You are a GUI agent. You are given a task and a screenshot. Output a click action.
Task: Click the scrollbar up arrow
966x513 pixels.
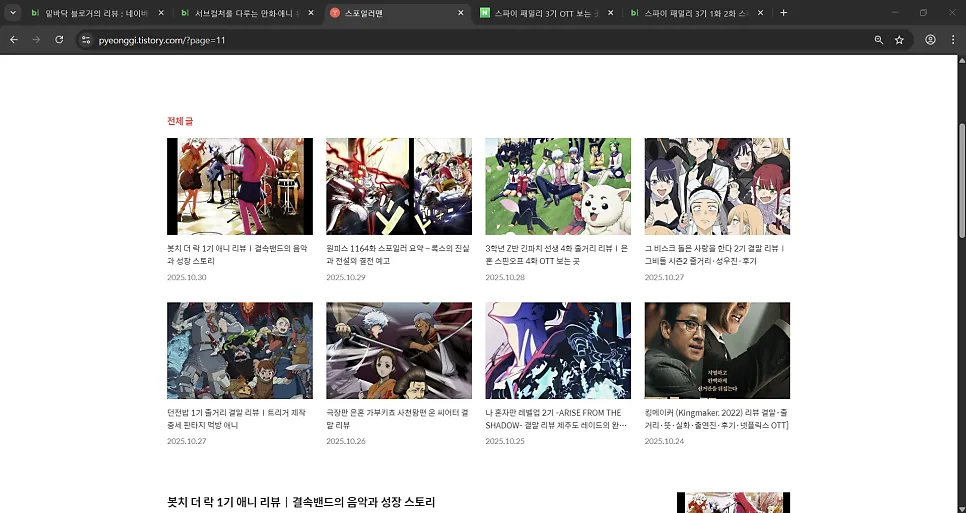coord(962,60)
